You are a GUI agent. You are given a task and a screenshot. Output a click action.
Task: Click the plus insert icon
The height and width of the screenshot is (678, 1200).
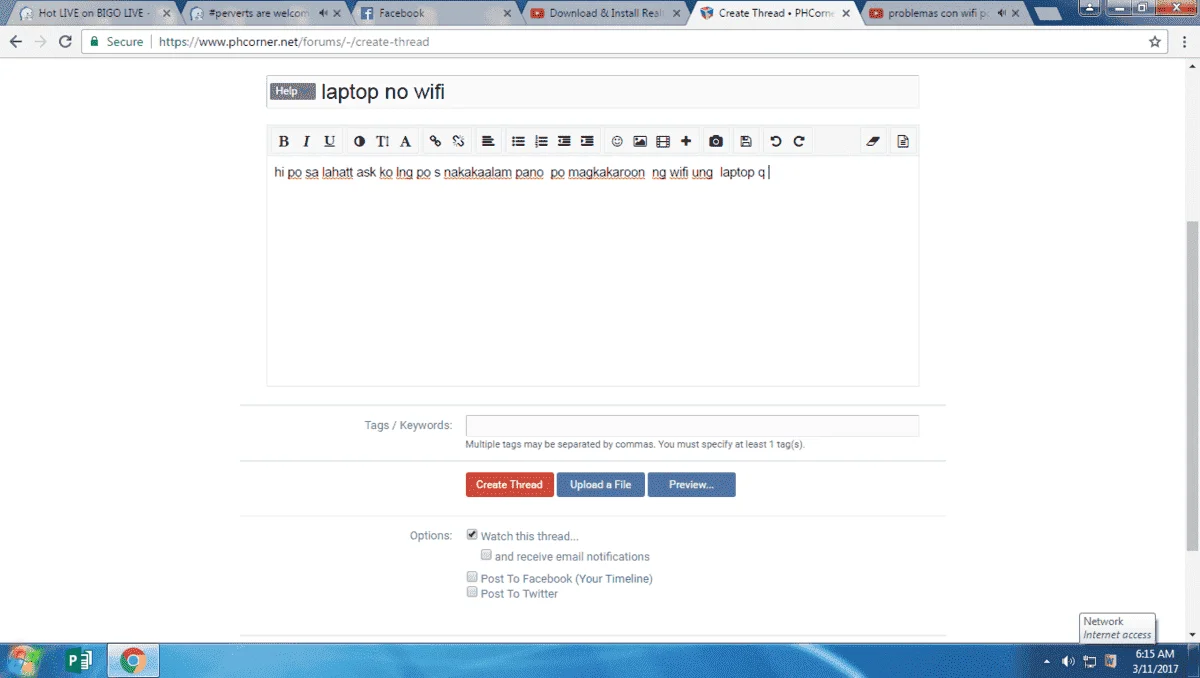[x=686, y=141]
